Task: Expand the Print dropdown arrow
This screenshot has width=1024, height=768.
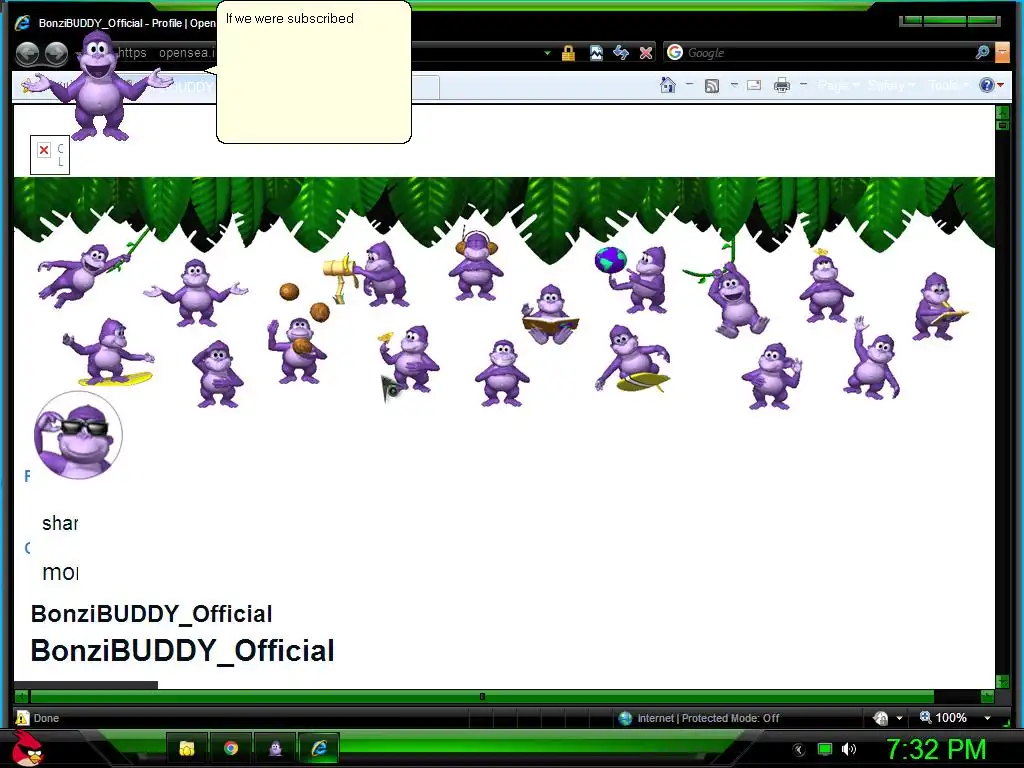Action: 803,84
